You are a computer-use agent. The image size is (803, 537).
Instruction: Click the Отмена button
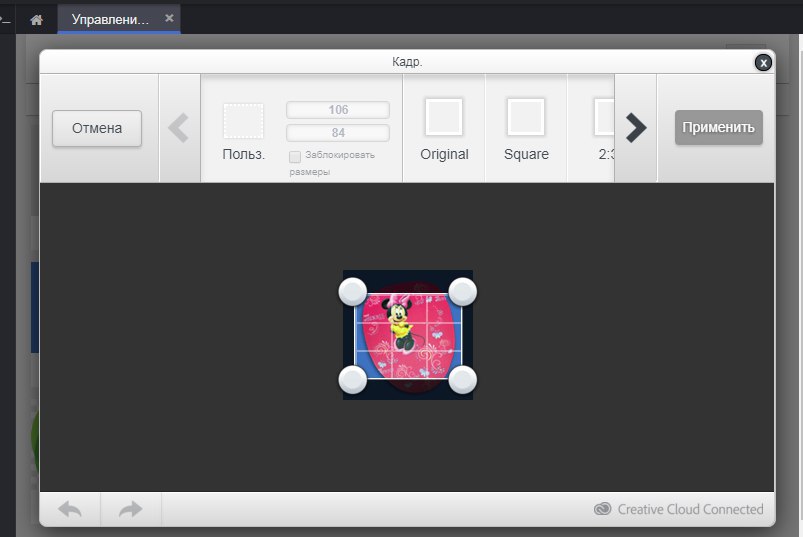click(x=97, y=128)
